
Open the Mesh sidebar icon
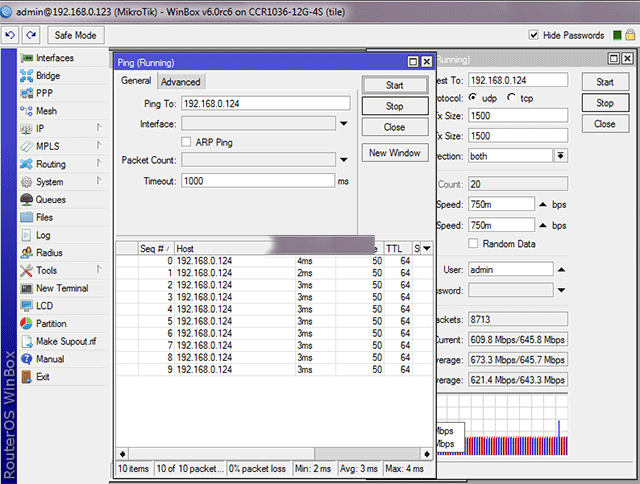(27, 111)
